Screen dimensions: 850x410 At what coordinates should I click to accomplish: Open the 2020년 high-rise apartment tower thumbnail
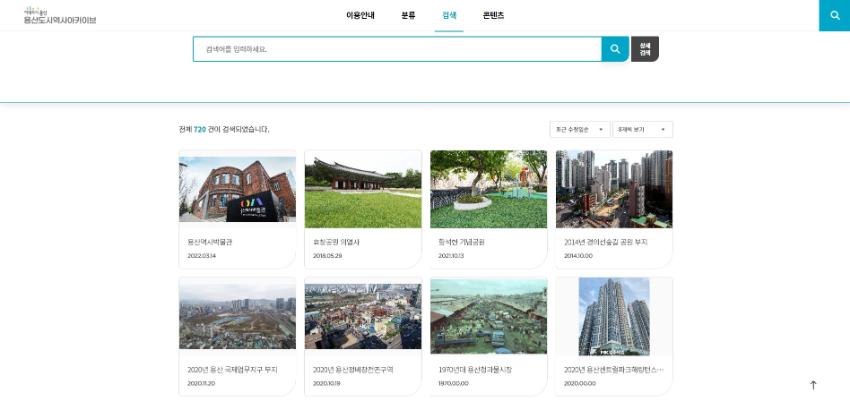[x=614, y=317]
